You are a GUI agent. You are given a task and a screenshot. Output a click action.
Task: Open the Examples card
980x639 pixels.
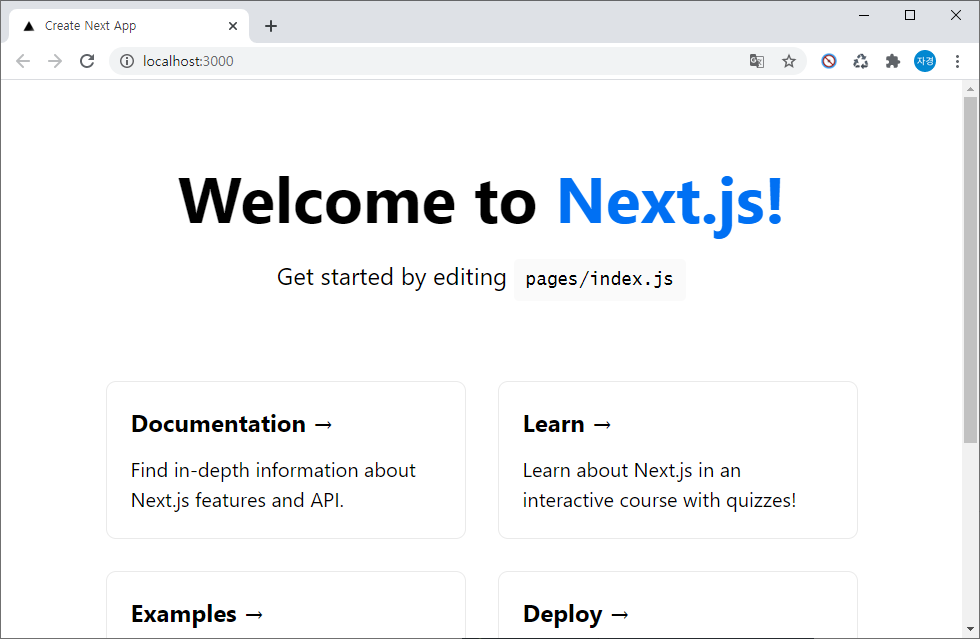(286, 605)
